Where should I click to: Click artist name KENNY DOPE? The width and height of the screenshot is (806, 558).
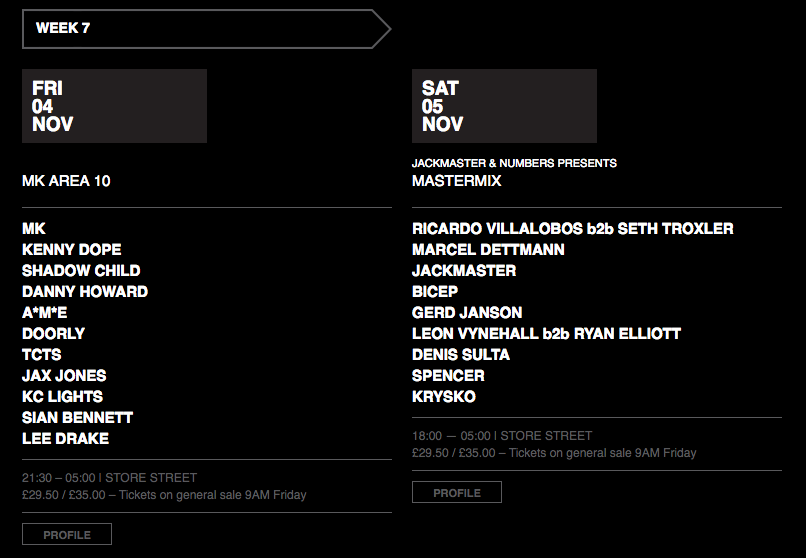point(71,250)
